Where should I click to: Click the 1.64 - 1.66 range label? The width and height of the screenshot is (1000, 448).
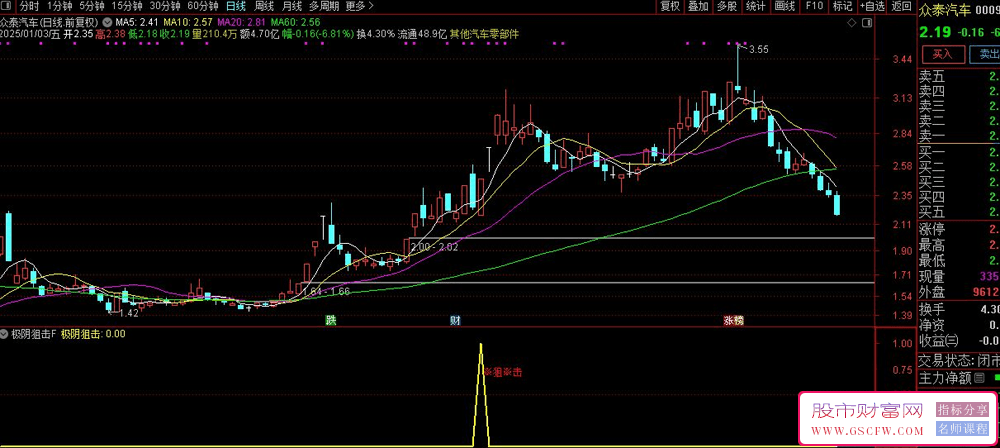(327, 292)
